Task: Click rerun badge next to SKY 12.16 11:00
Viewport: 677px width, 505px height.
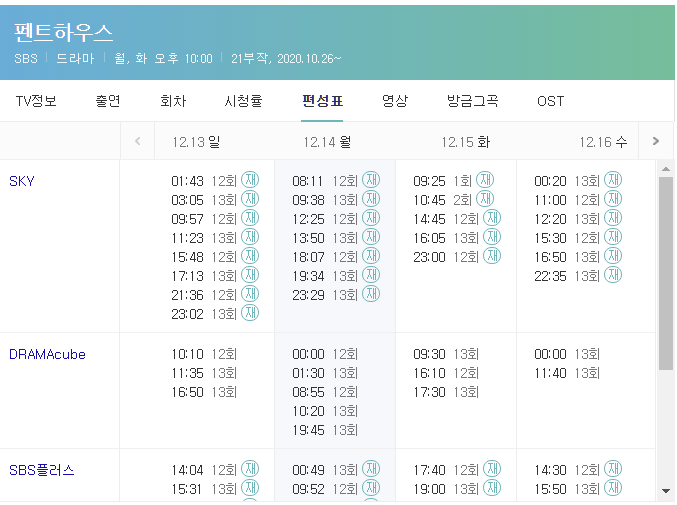Action: (612, 199)
